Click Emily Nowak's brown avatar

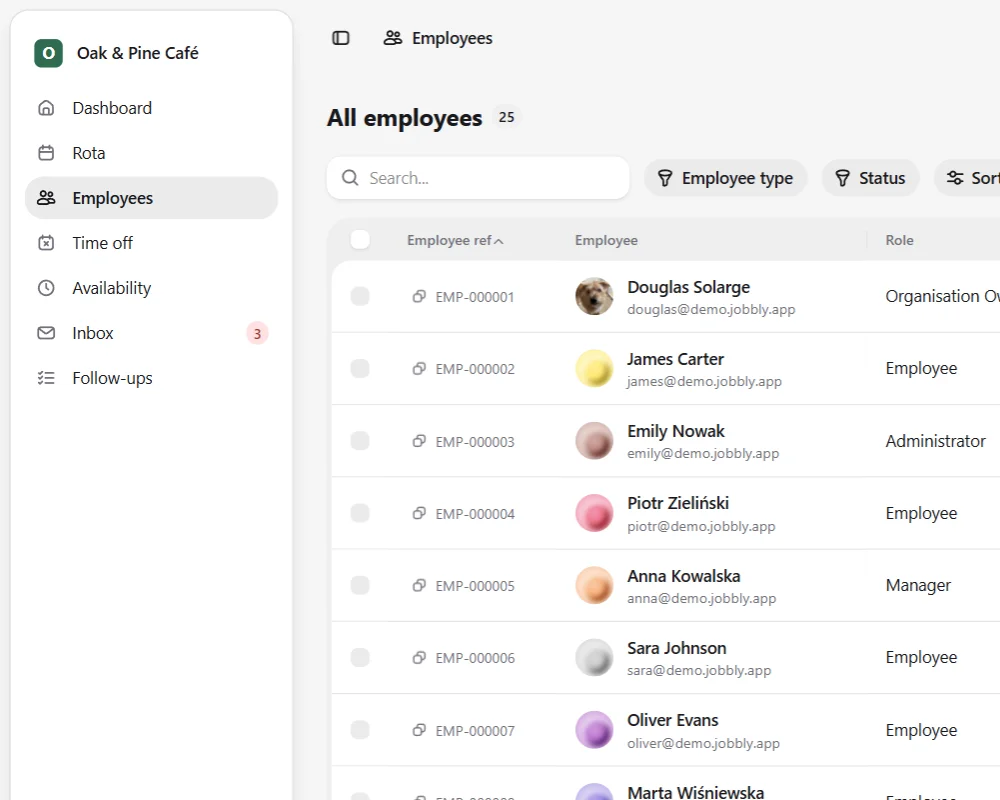click(x=594, y=441)
